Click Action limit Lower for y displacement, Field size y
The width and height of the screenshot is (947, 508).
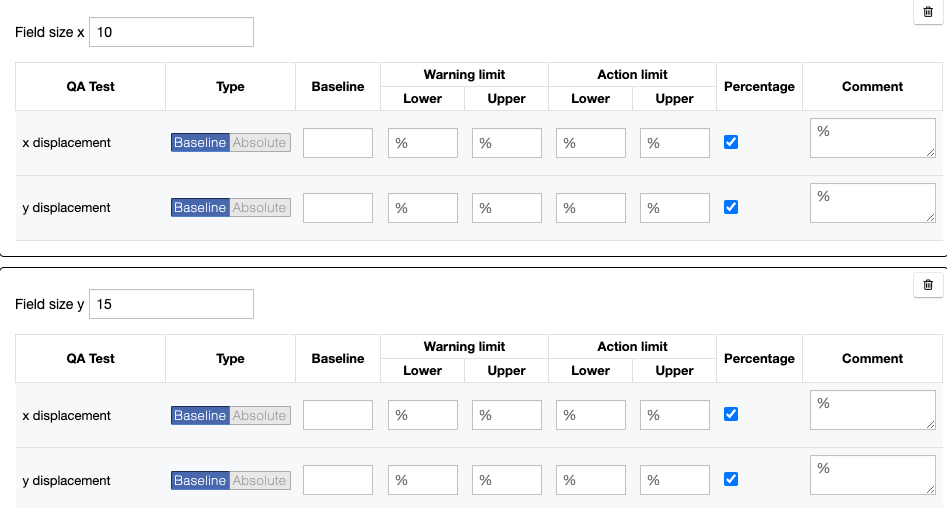click(591, 481)
